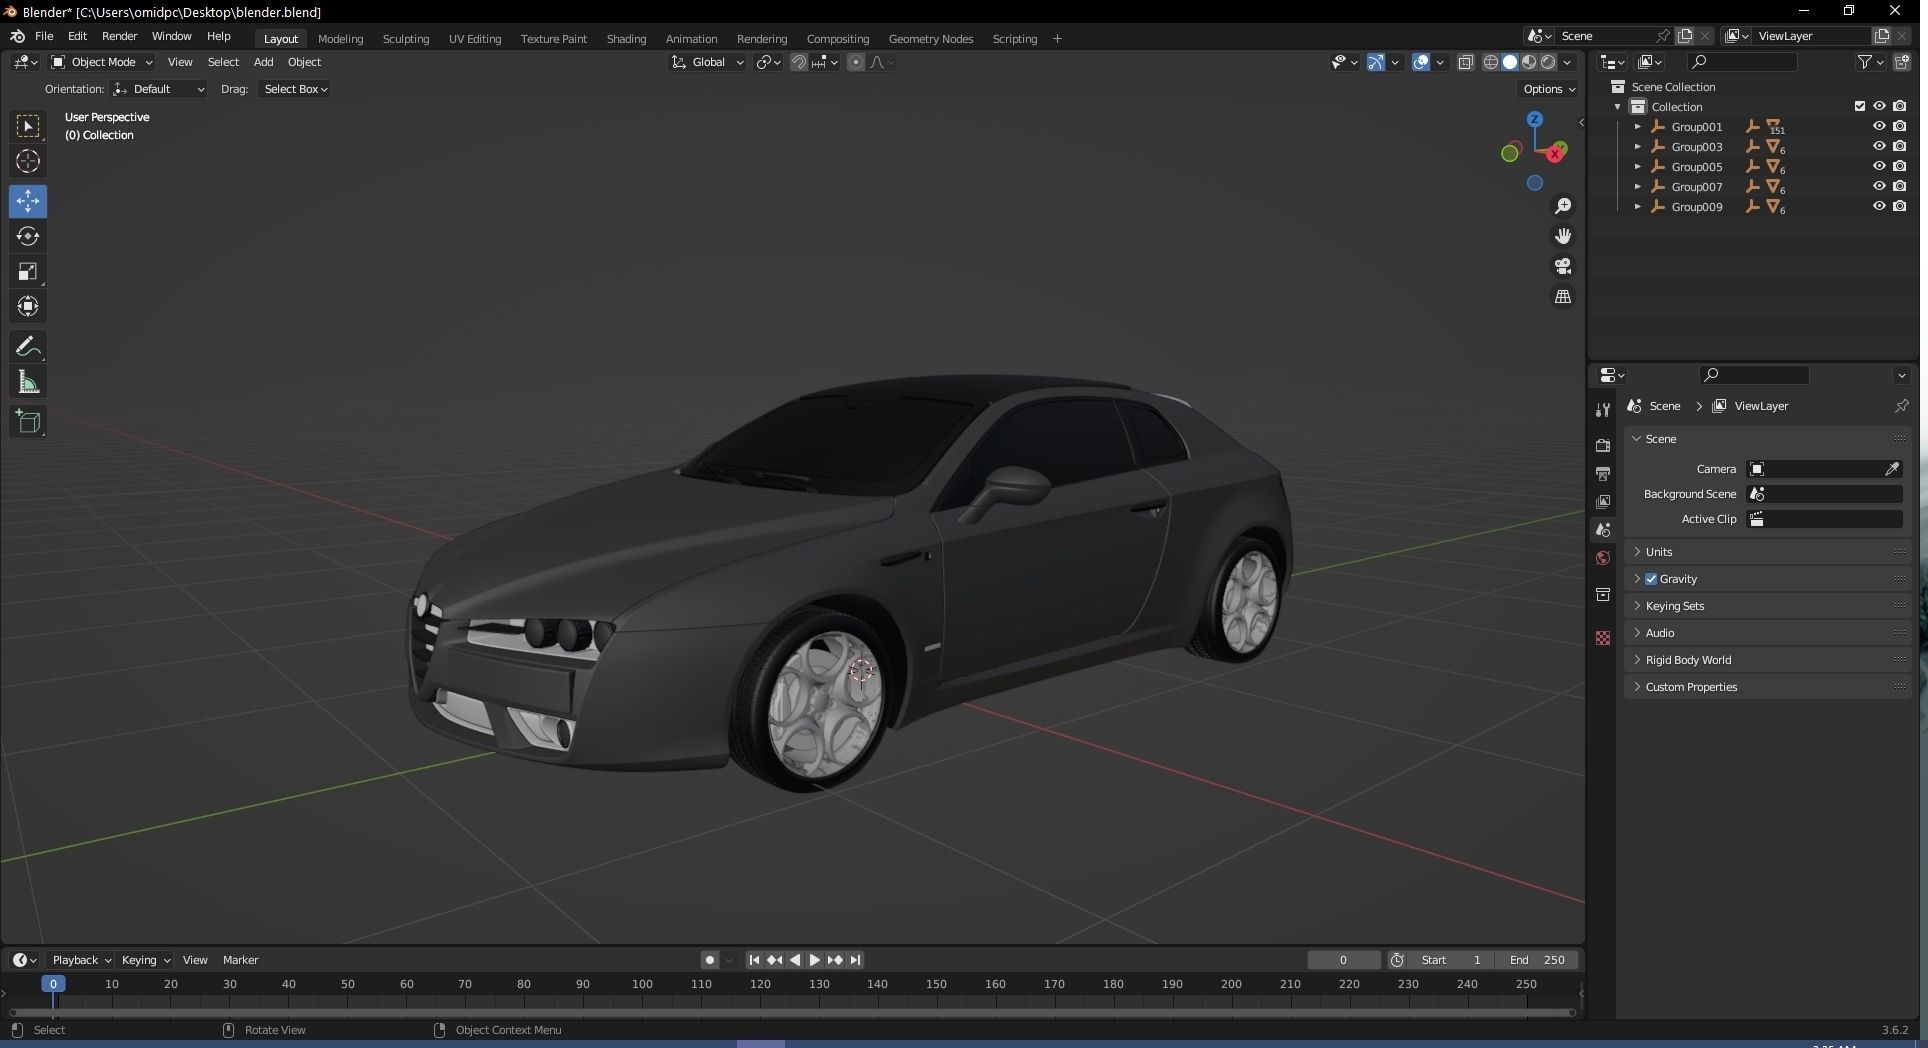Select the Select Box tool
This screenshot has width=1928, height=1048.
pyautogui.click(x=28, y=126)
